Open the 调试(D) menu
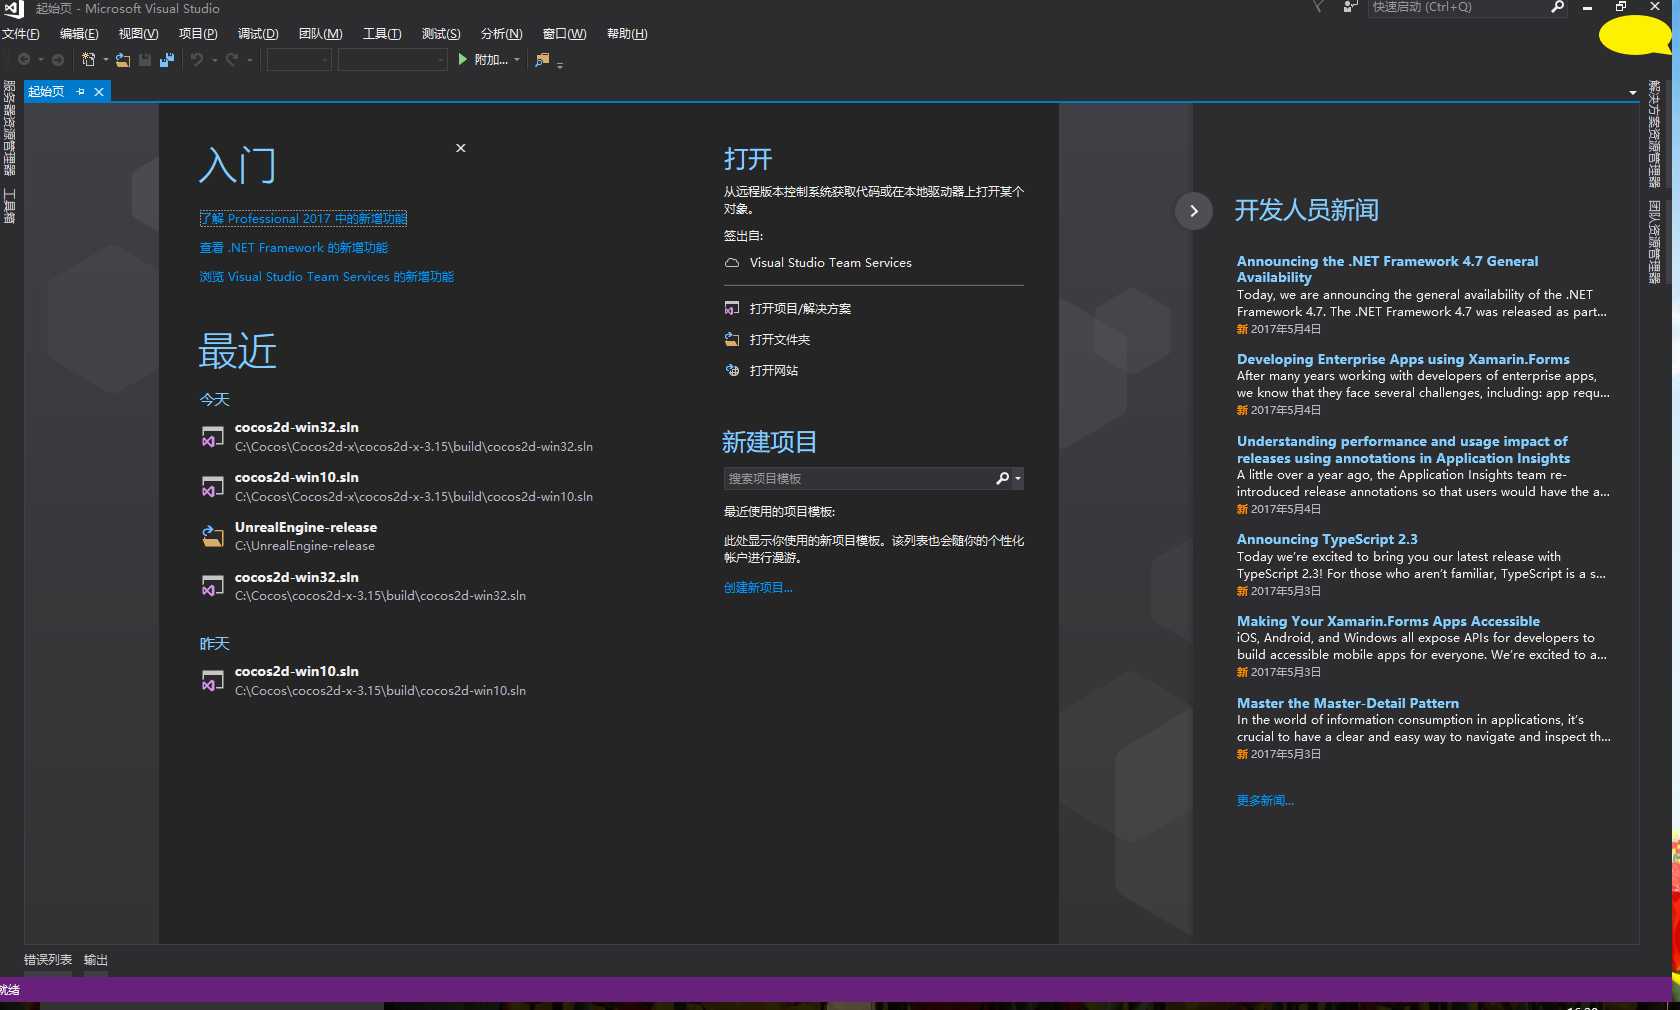 click(x=258, y=34)
